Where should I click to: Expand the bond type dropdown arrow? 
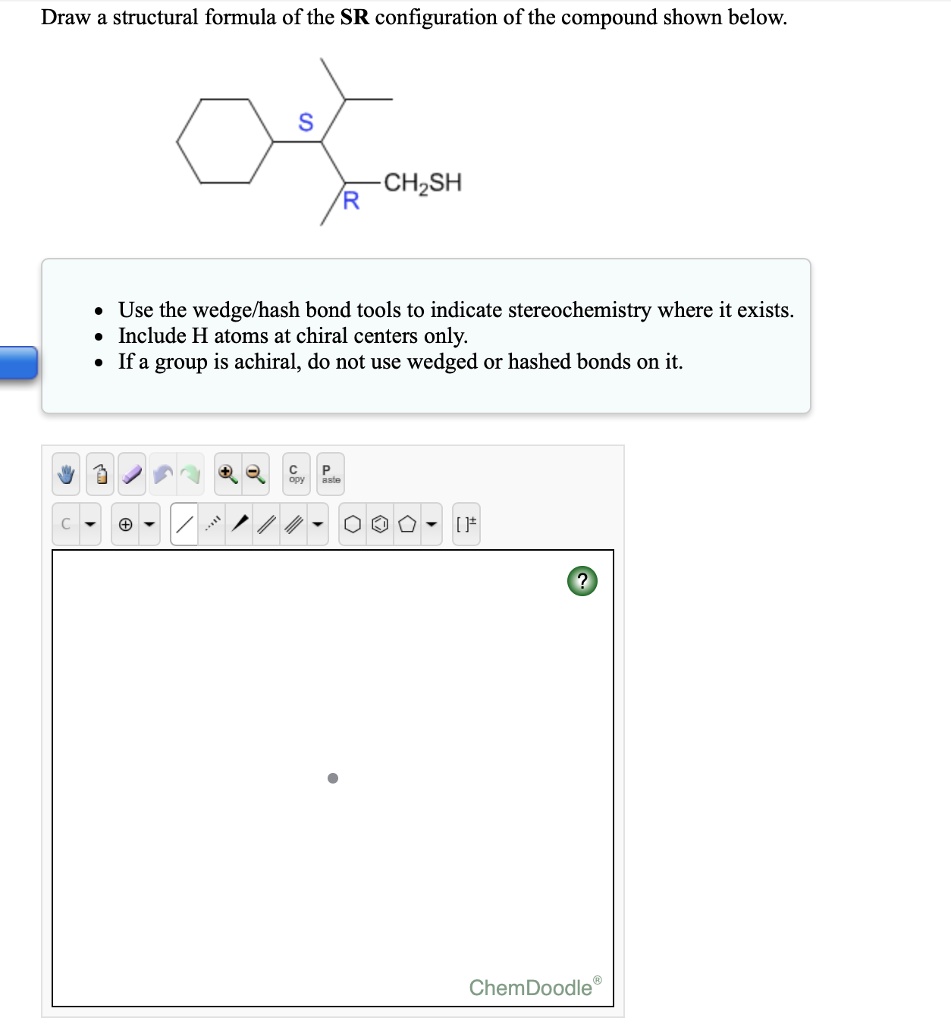(318, 523)
